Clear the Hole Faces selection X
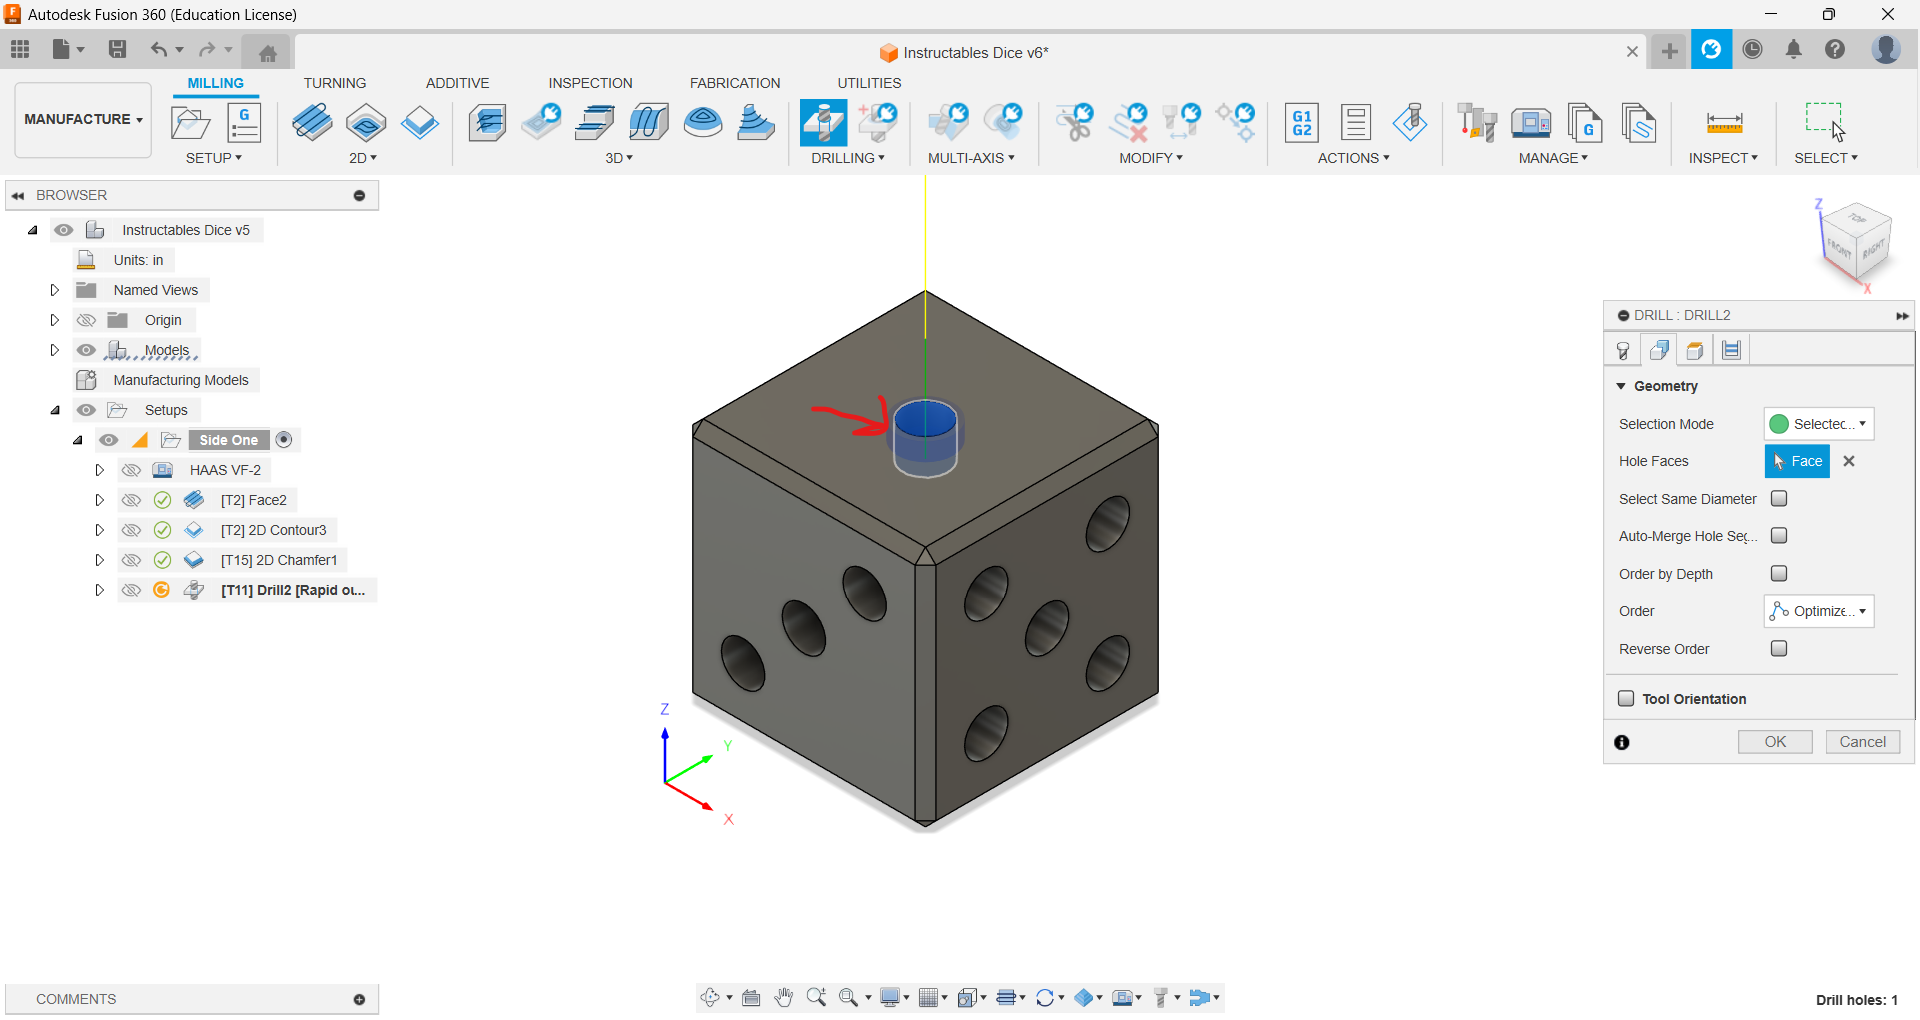The height and width of the screenshot is (1020, 1920). pyautogui.click(x=1849, y=461)
